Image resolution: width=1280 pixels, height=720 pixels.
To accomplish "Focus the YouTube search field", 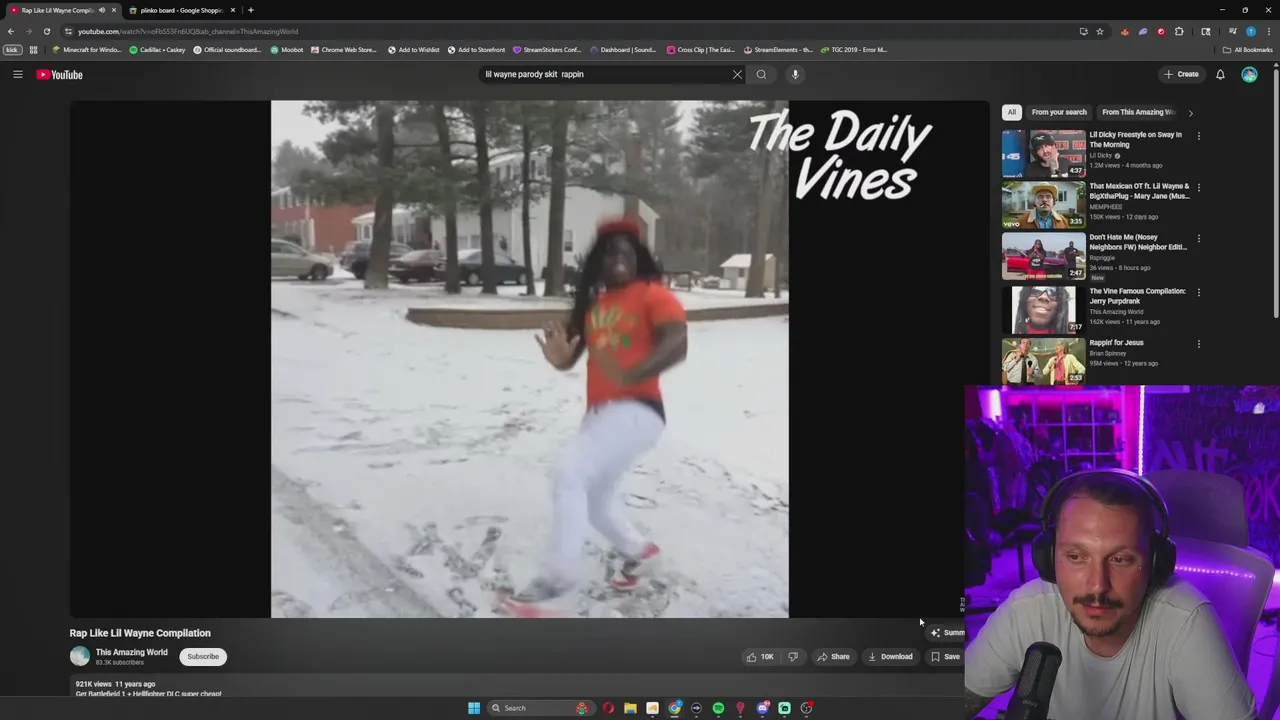I will coord(605,74).
